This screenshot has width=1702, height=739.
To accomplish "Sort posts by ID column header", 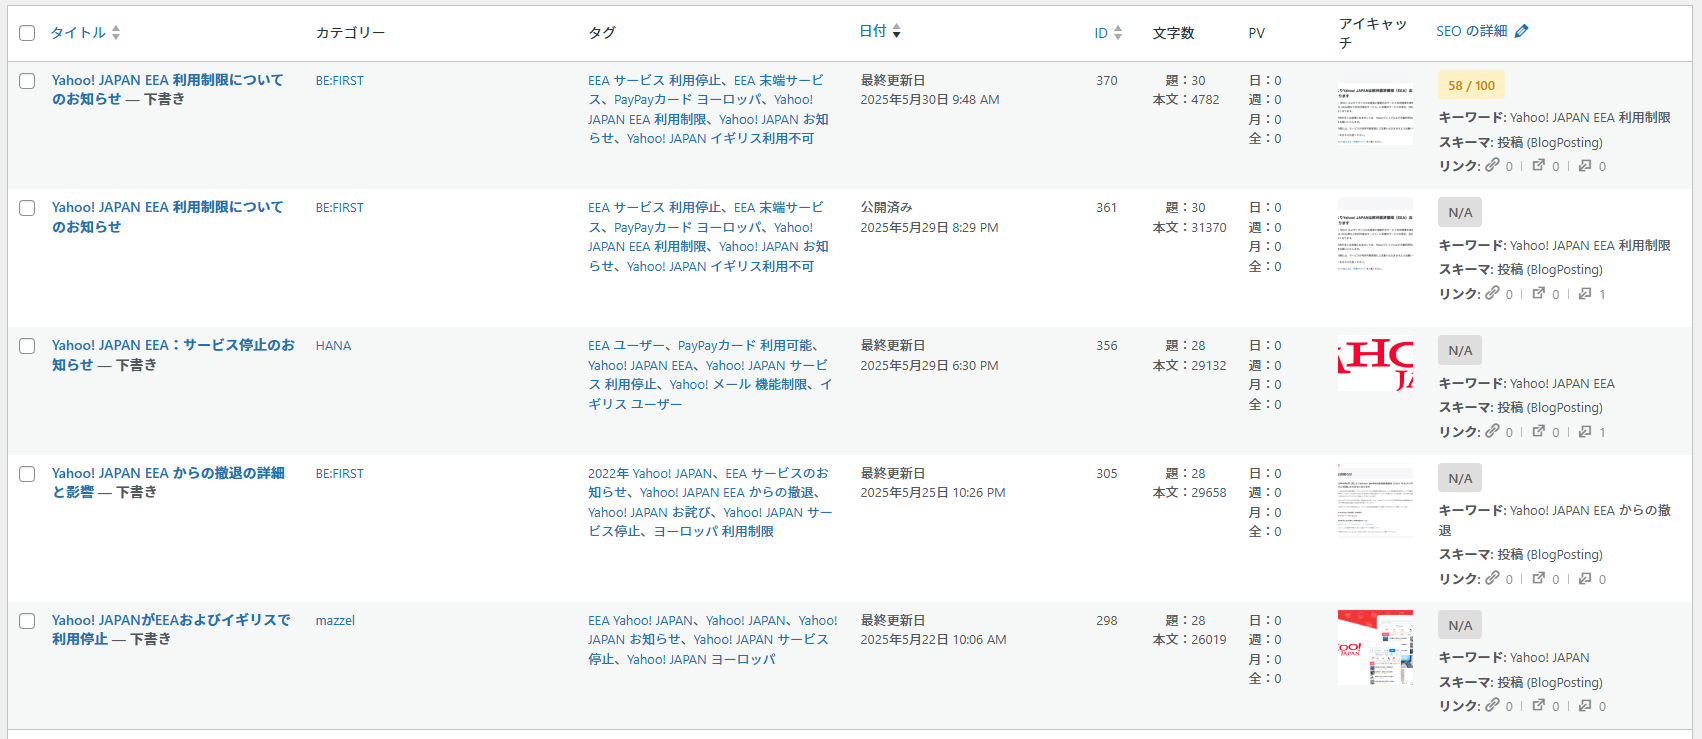I will pyautogui.click(x=1101, y=33).
